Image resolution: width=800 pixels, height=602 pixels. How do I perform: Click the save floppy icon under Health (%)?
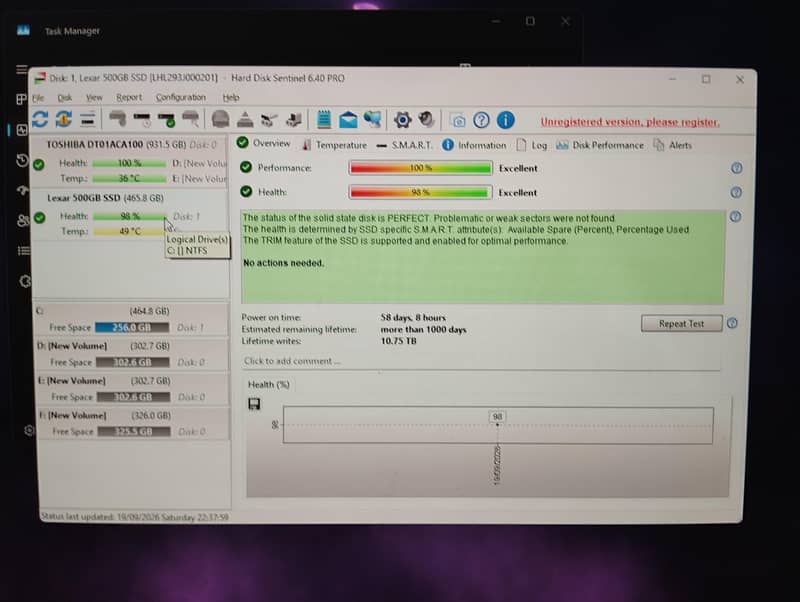point(254,404)
